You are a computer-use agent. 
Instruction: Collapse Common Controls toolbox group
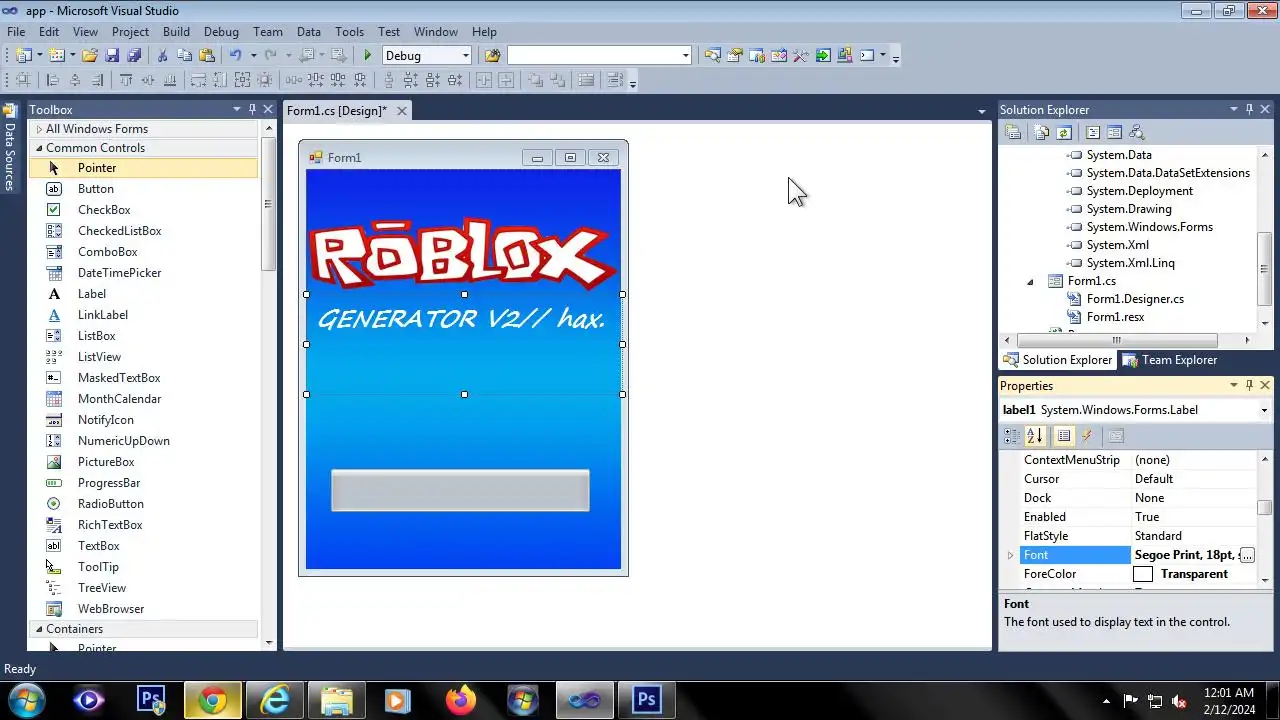(x=39, y=148)
